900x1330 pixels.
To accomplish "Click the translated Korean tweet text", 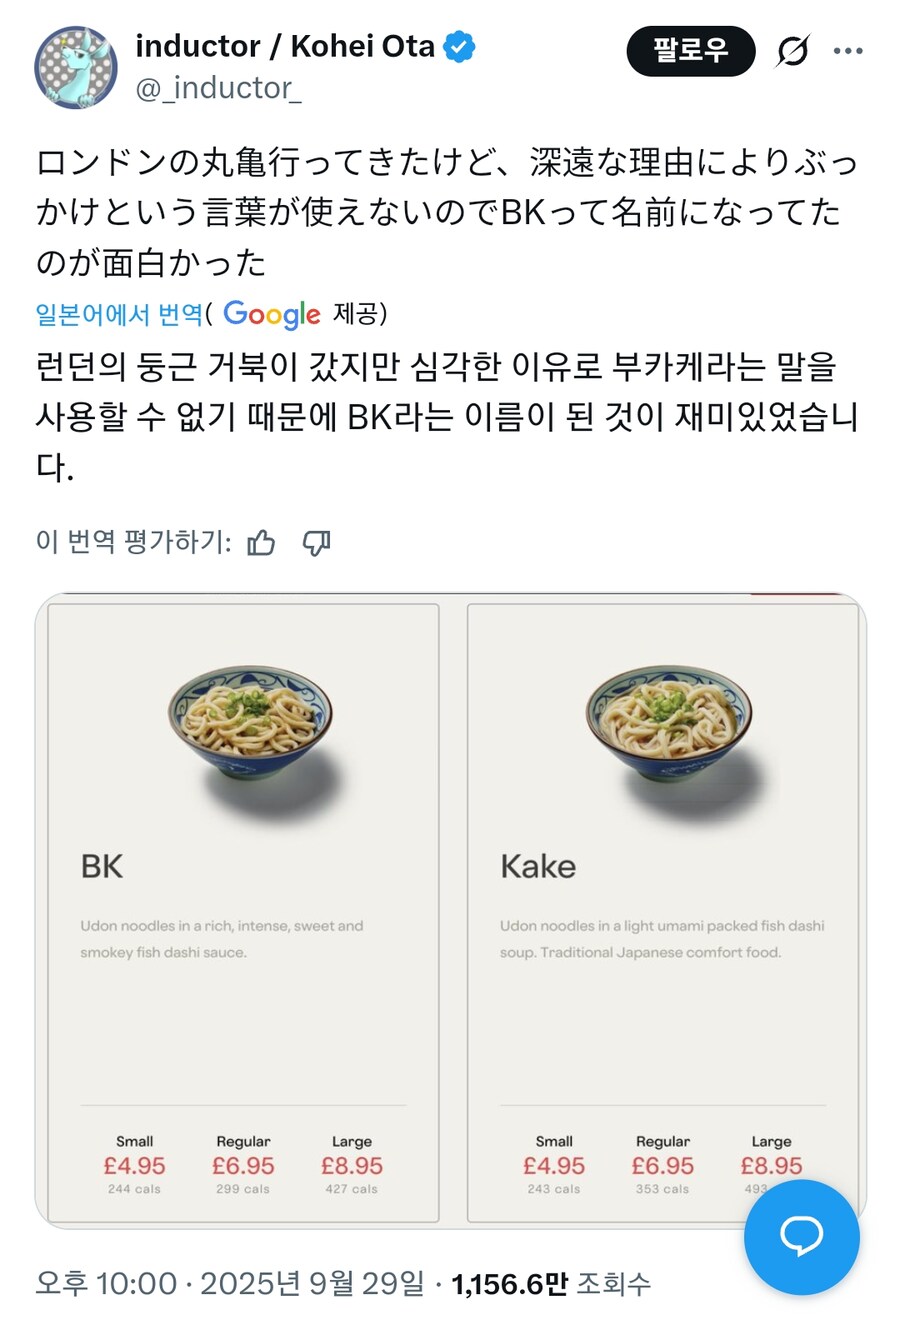I will (446, 416).
